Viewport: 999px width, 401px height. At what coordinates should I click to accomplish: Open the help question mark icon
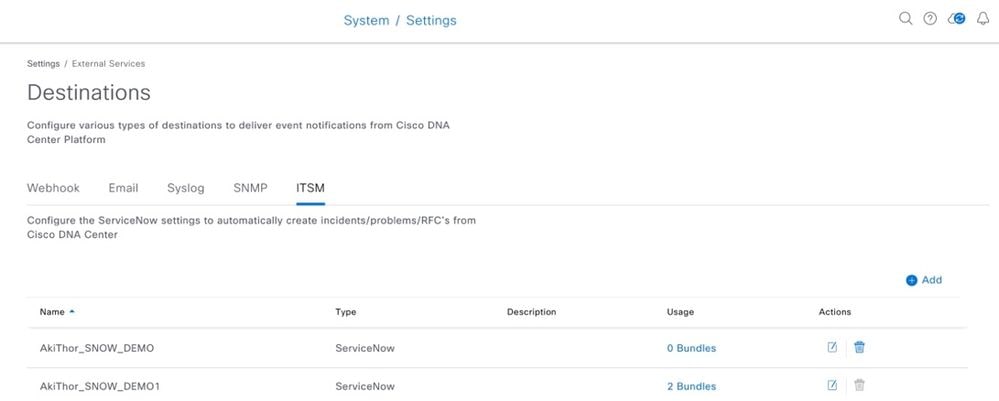[930, 18]
